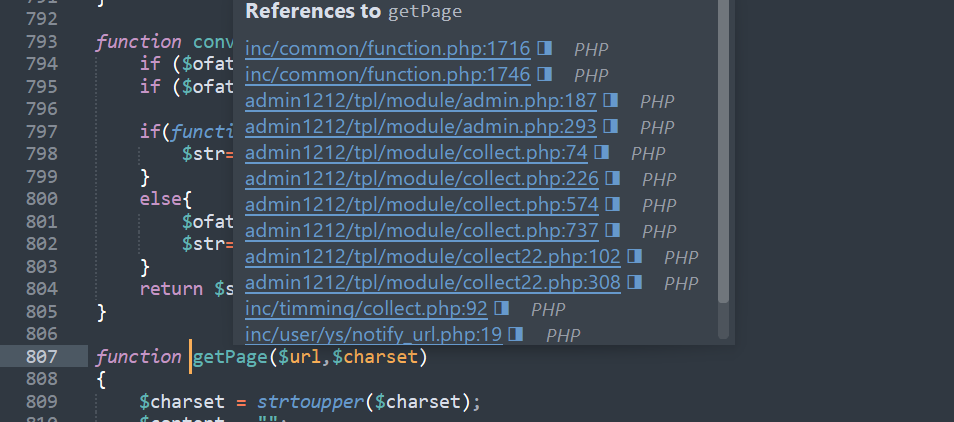Open inc/timming/collect.php:92 reference
954x422 pixels.
pyautogui.click(x=366, y=309)
